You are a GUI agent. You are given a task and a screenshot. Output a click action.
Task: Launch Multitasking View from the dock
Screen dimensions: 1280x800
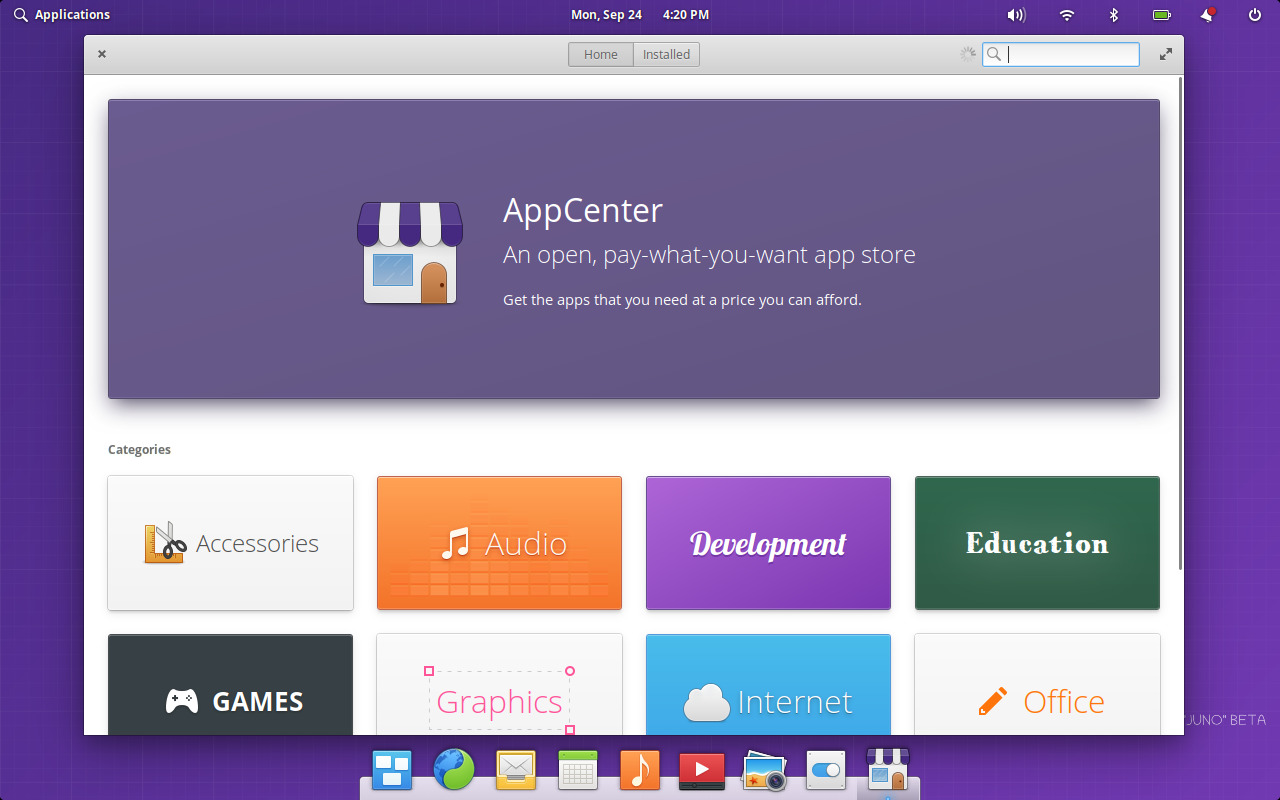tap(392, 770)
